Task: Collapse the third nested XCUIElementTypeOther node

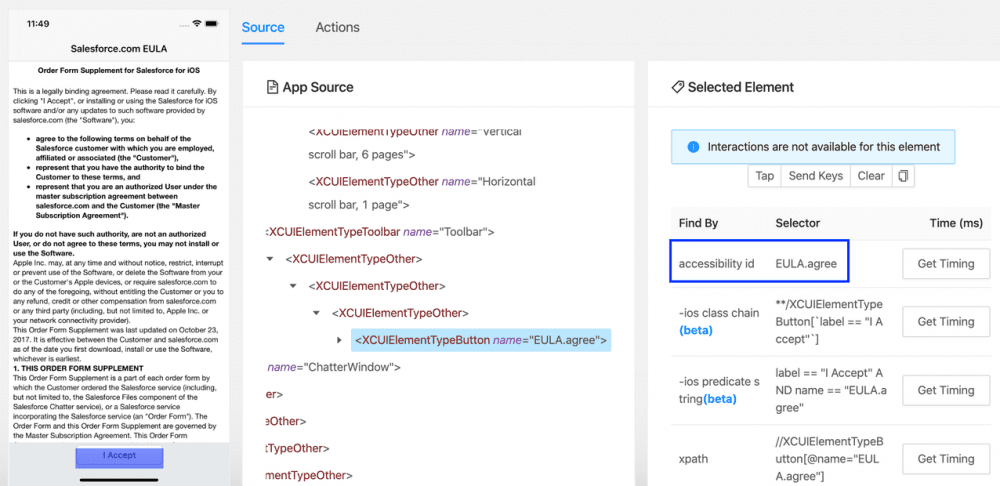Action: pyautogui.click(x=318, y=313)
